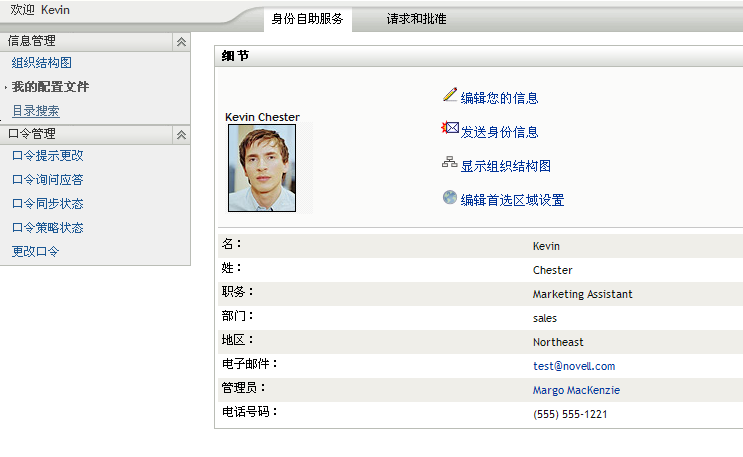
Task: Click the 职务 field label
Action: pyautogui.click(x=237, y=292)
